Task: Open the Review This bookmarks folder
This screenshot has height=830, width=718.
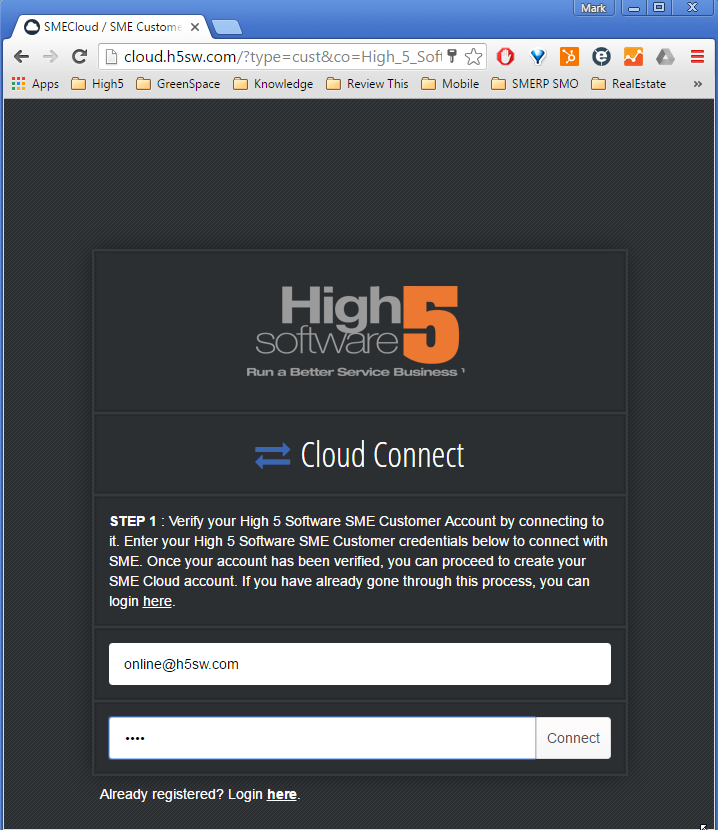Action: click(367, 84)
